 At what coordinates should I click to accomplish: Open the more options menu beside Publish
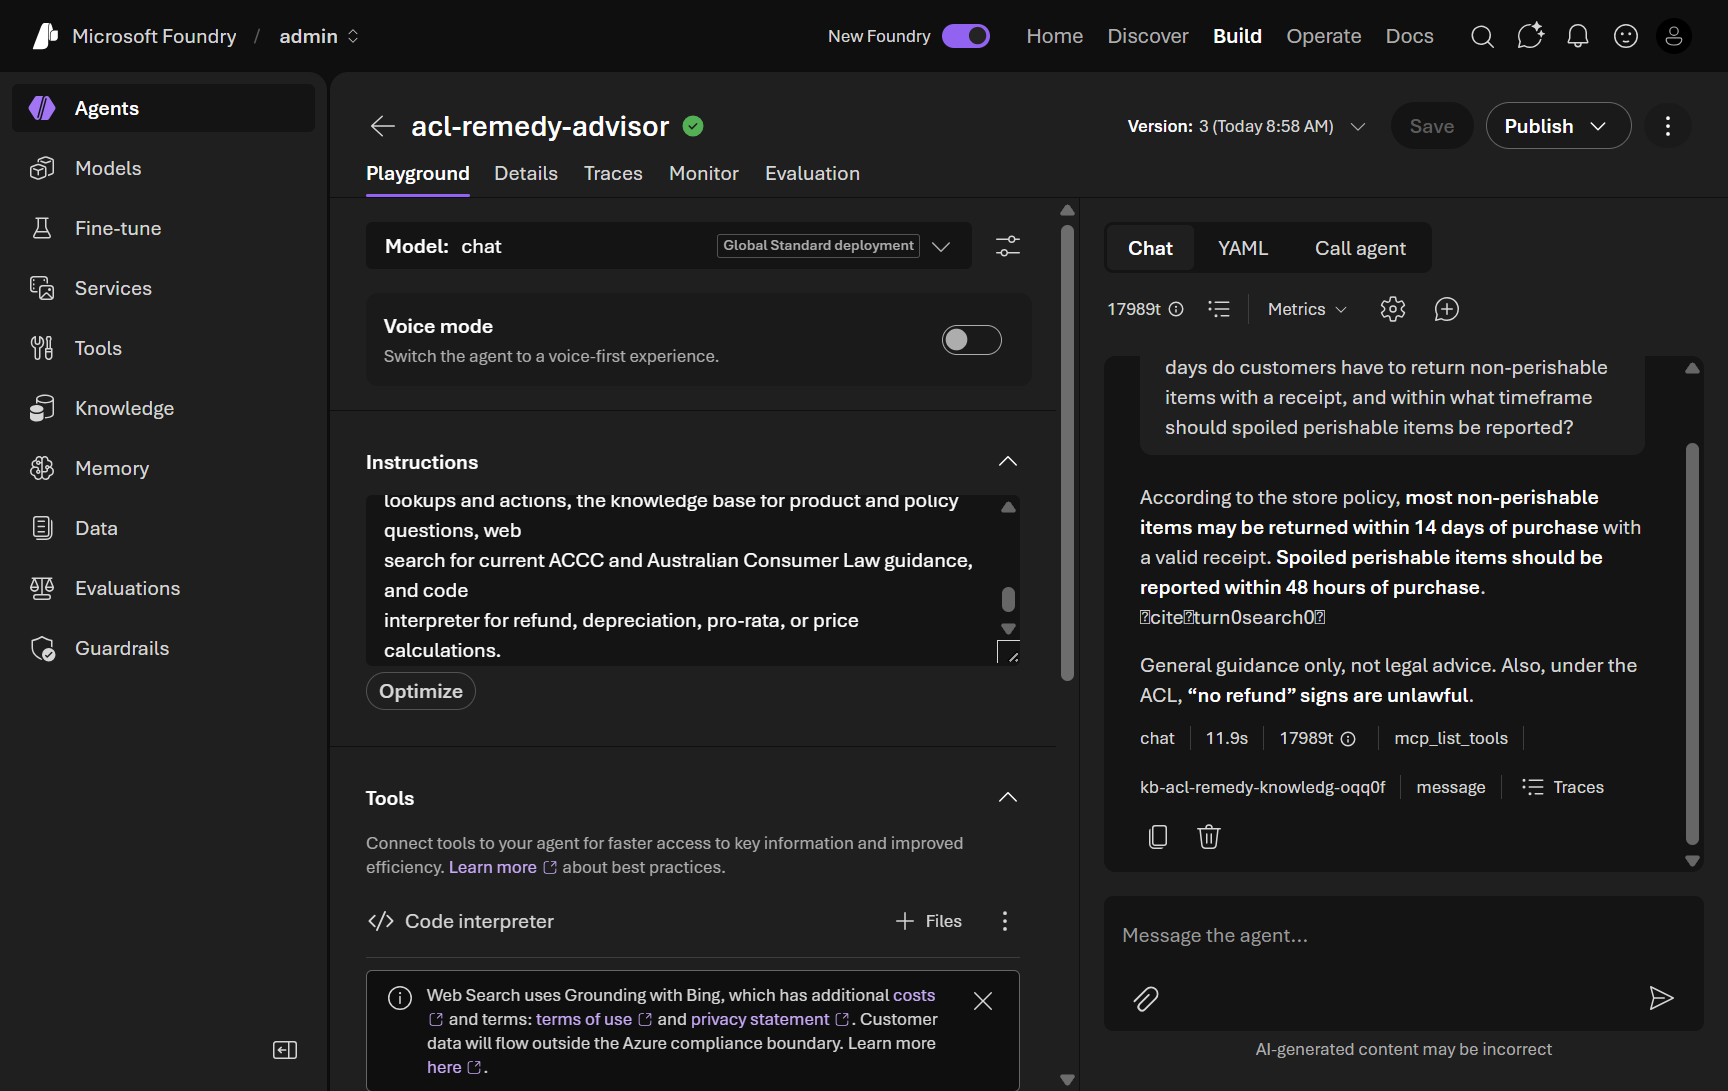click(x=1668, y=126)
